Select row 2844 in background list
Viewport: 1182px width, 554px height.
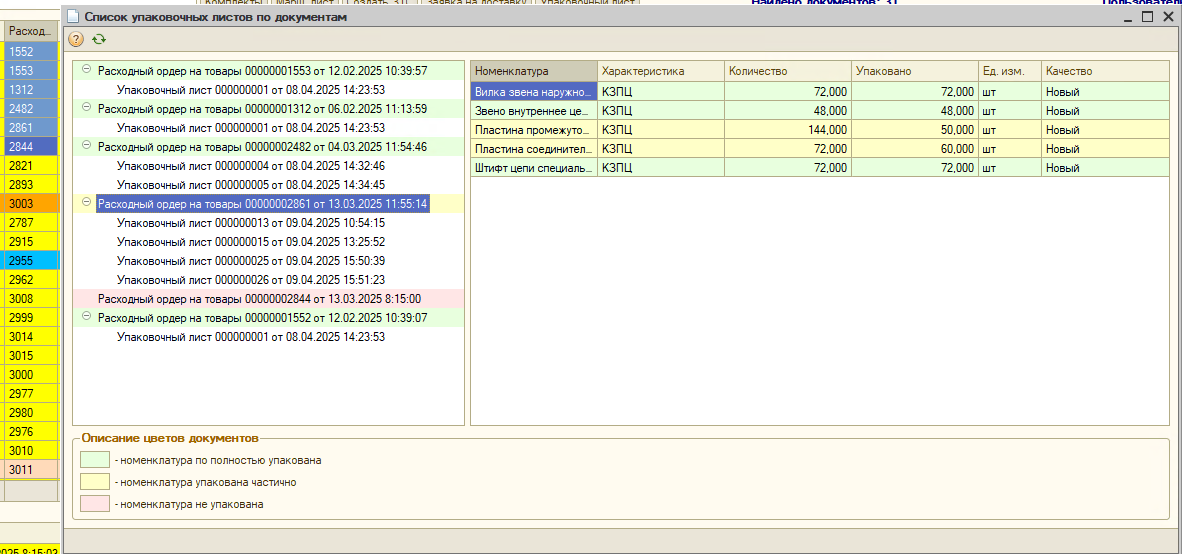point(31,146)
